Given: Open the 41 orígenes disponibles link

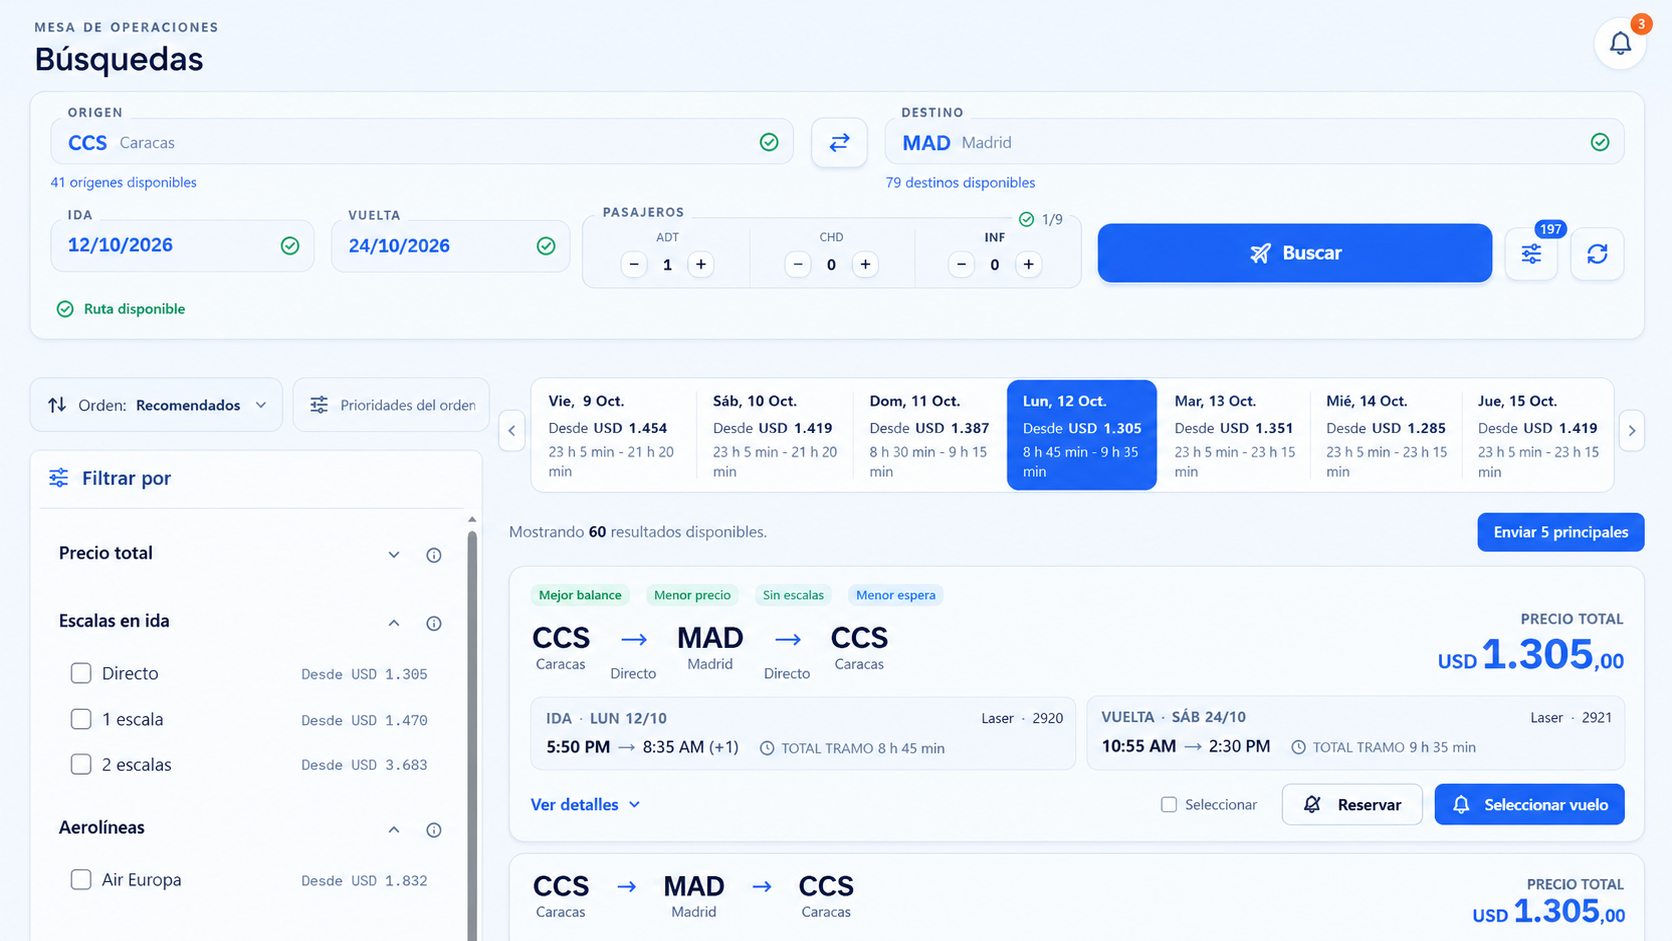Looking at the screenshot, I should click(x=124, y=182).
